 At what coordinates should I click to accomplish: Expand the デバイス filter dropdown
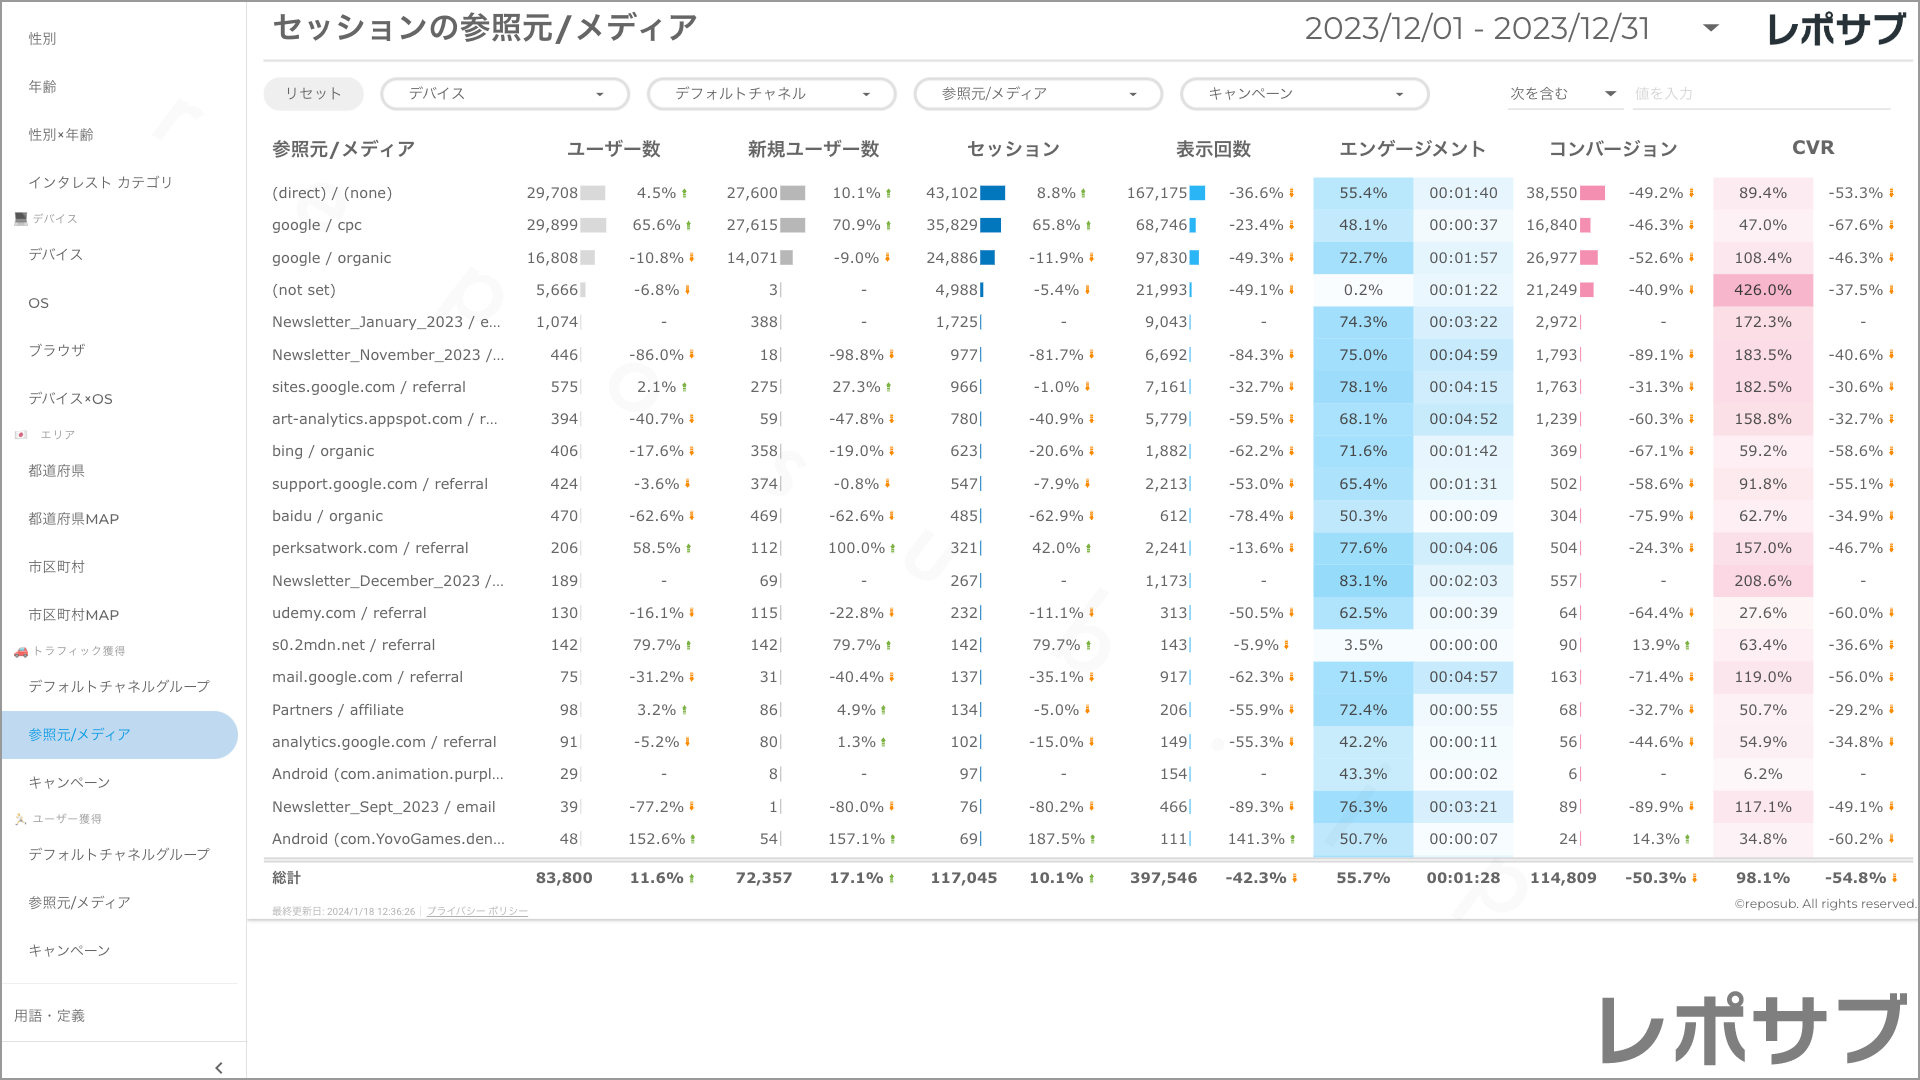coord(505,94)
